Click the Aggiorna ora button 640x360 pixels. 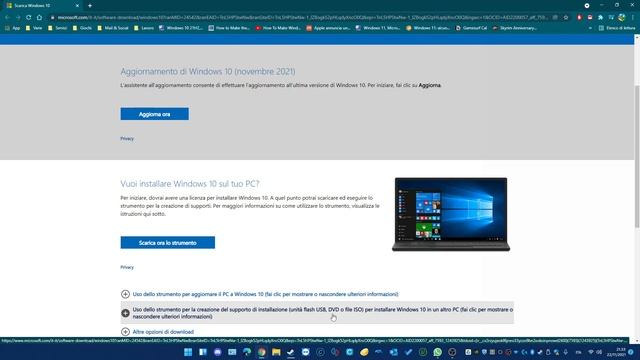click(x=154, y=114)
